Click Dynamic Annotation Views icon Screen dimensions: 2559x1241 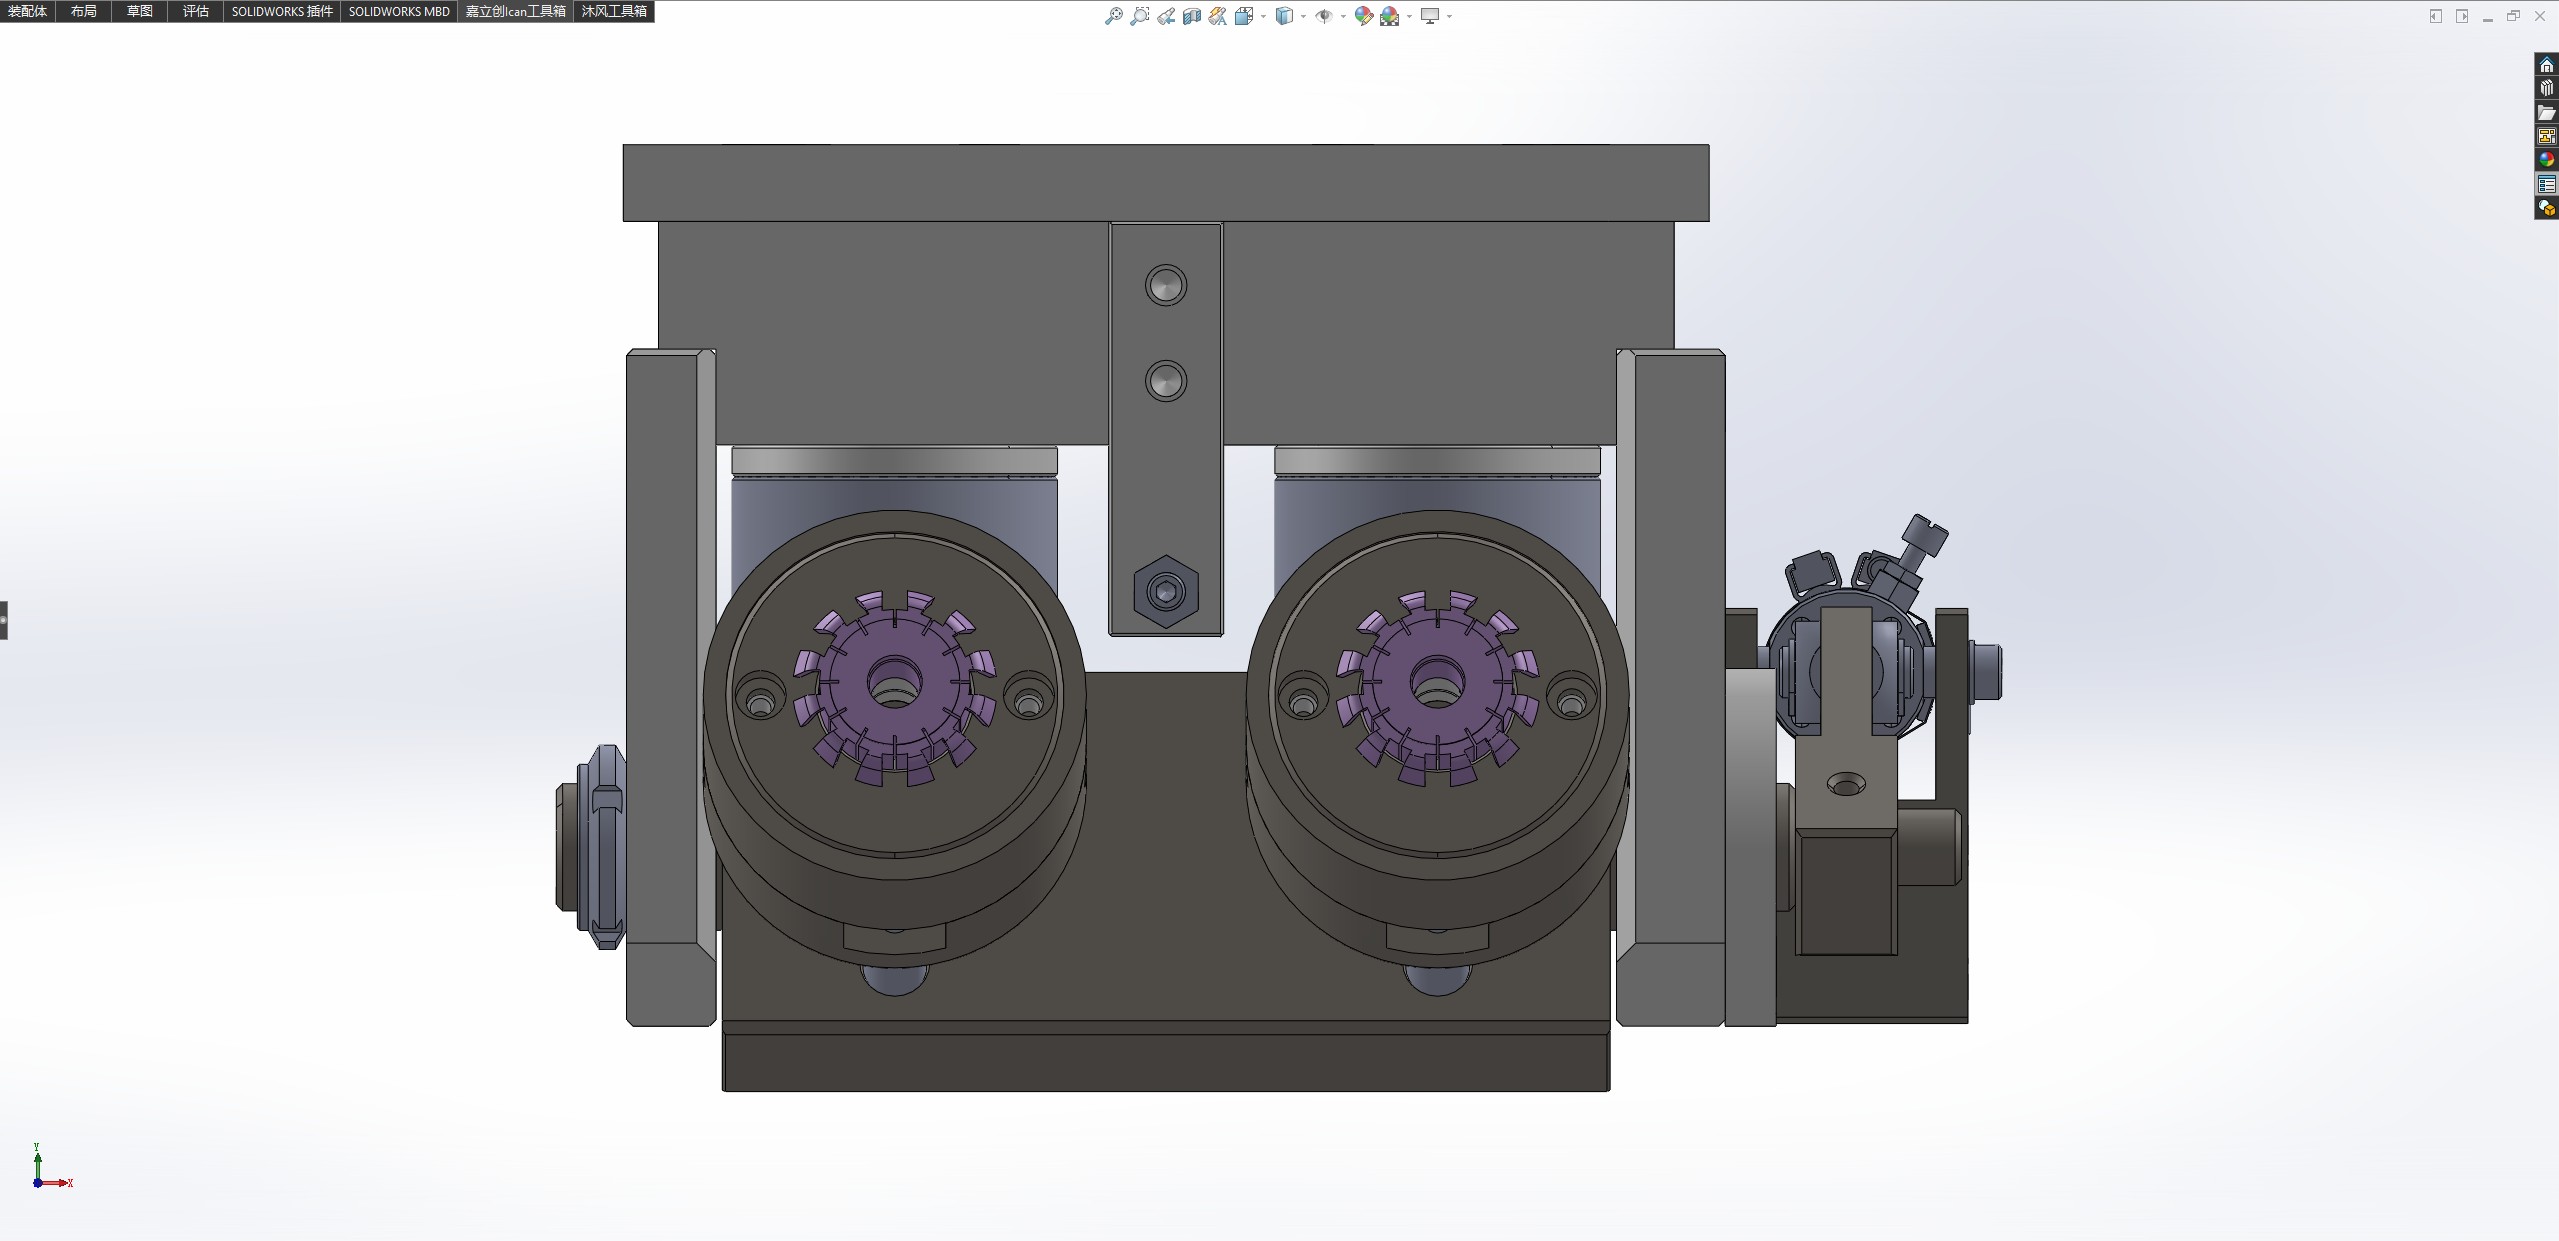1217,16
